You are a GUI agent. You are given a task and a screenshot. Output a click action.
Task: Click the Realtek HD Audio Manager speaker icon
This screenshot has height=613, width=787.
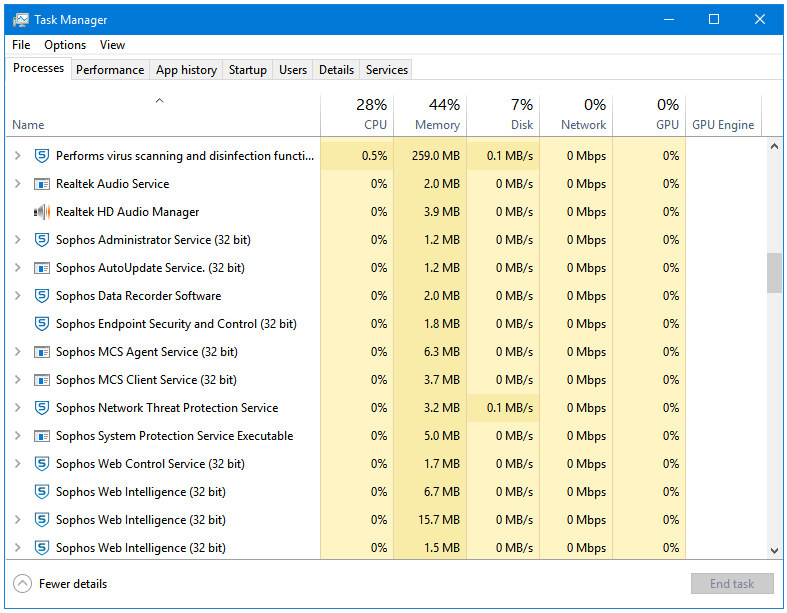(x=42, y=212)
